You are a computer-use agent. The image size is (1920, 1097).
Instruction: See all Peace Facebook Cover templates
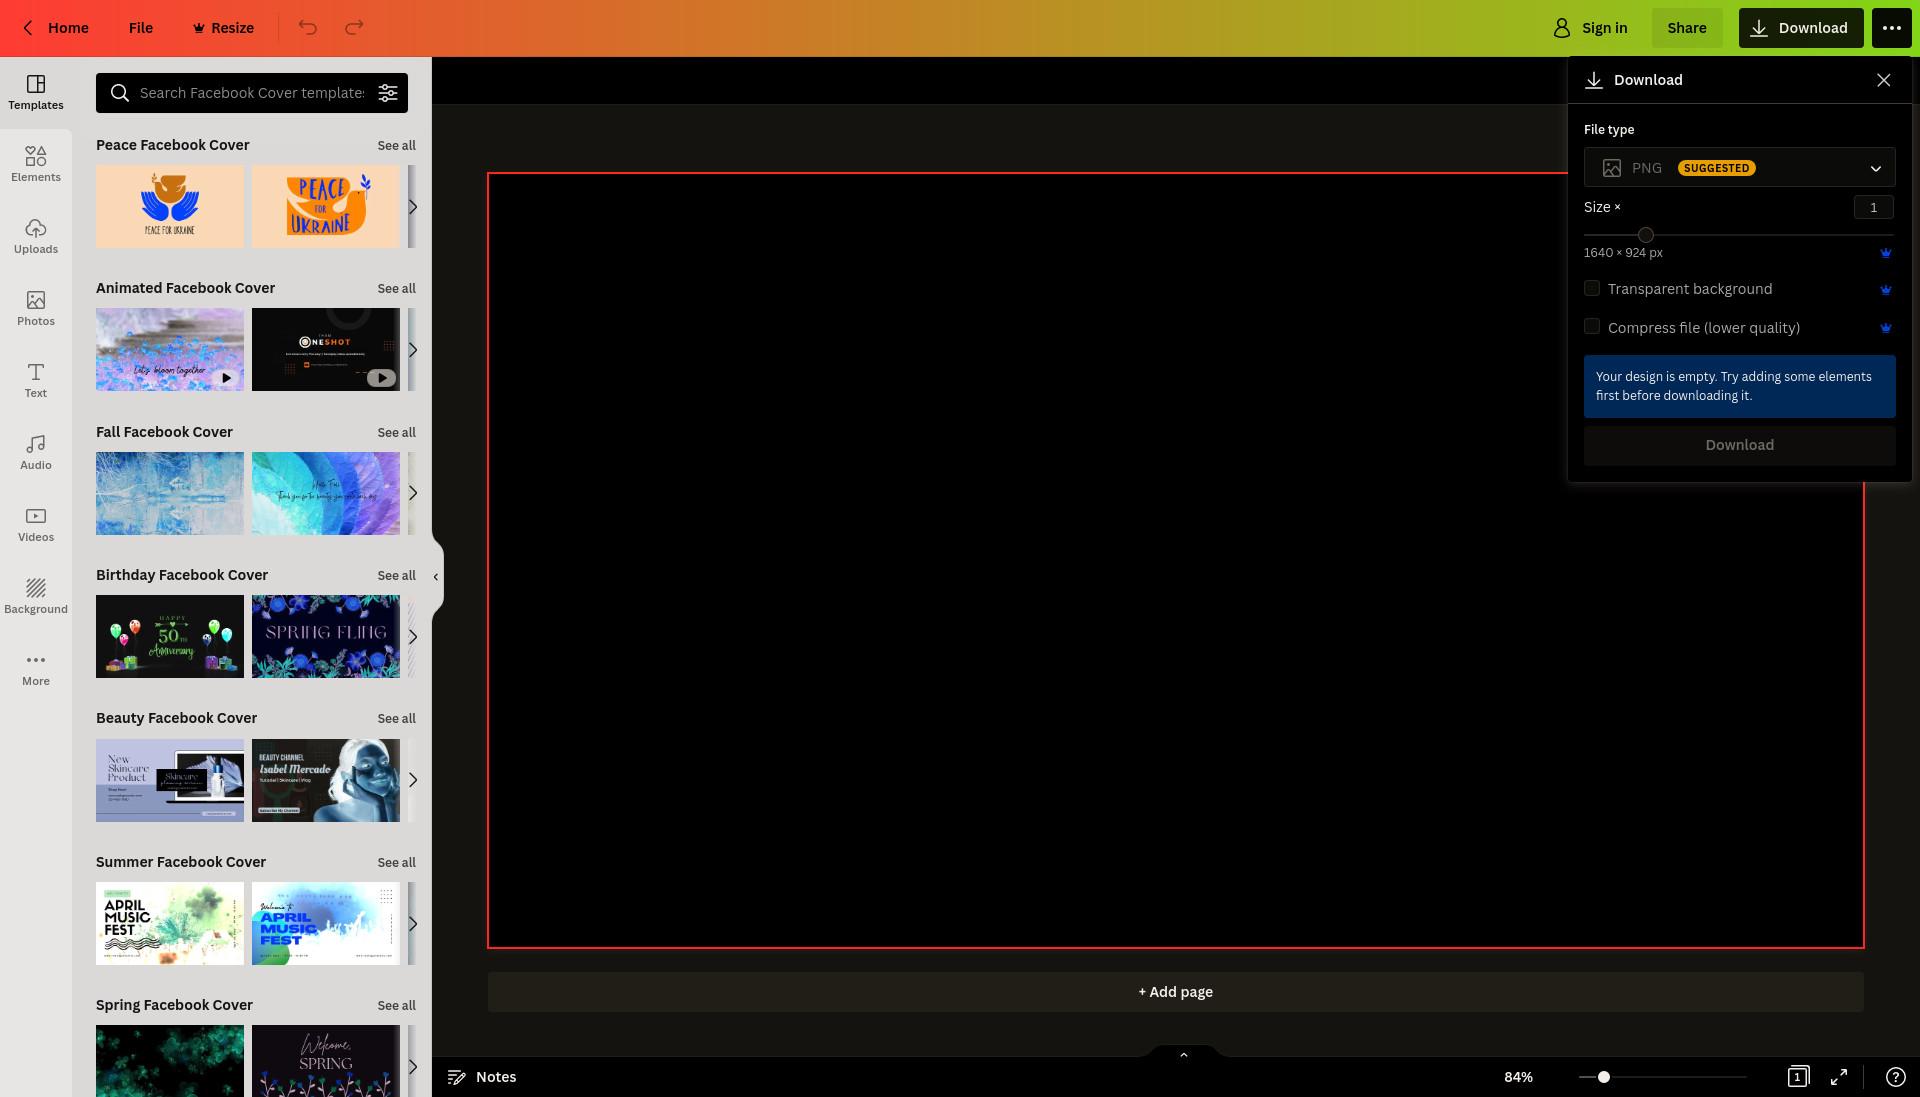point(396,146)
